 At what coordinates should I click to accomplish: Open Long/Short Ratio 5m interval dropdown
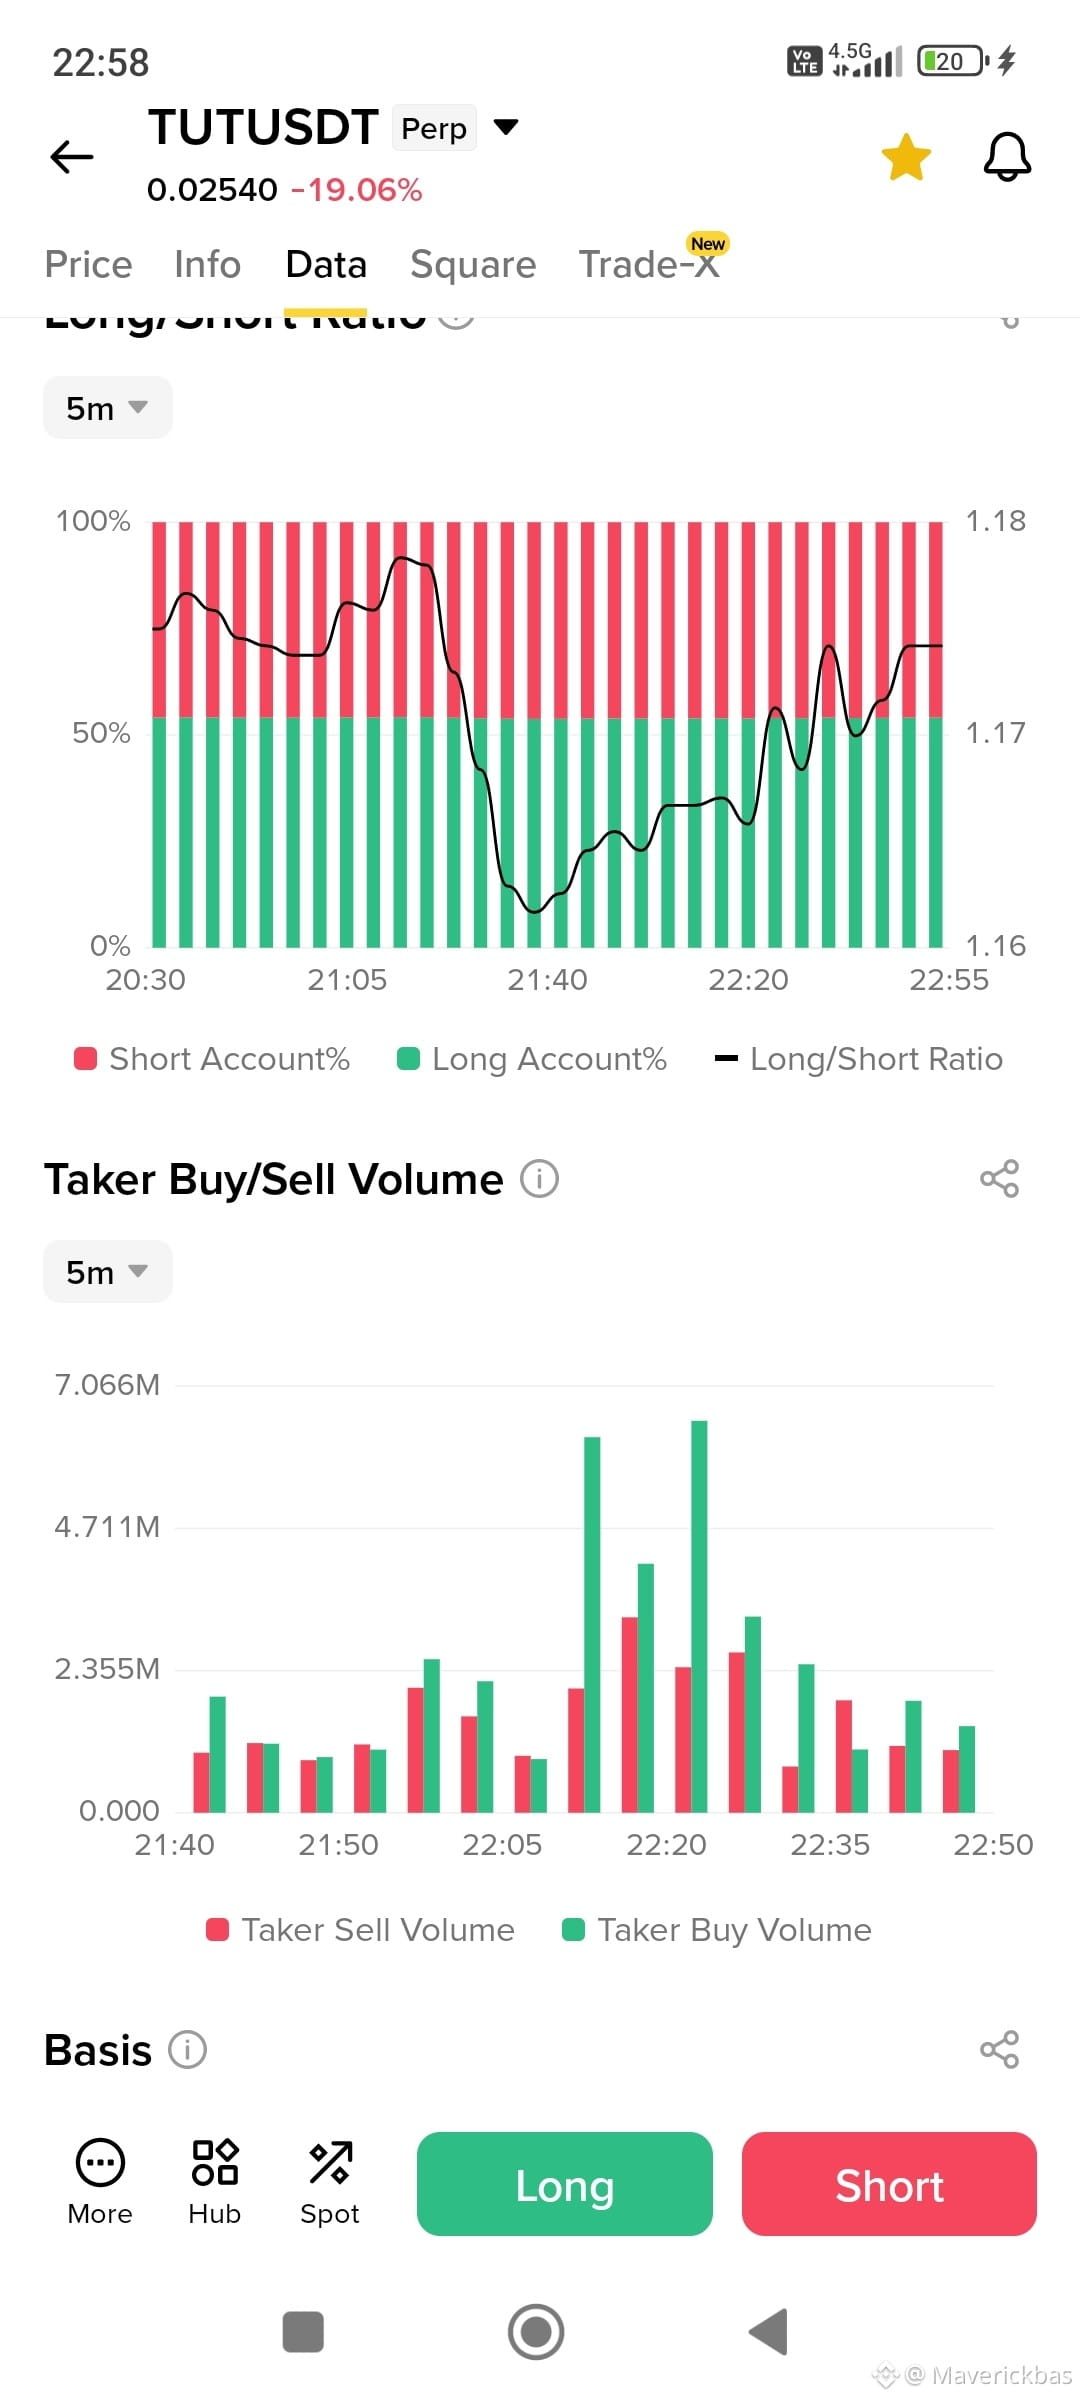click(x=108, y=408)
